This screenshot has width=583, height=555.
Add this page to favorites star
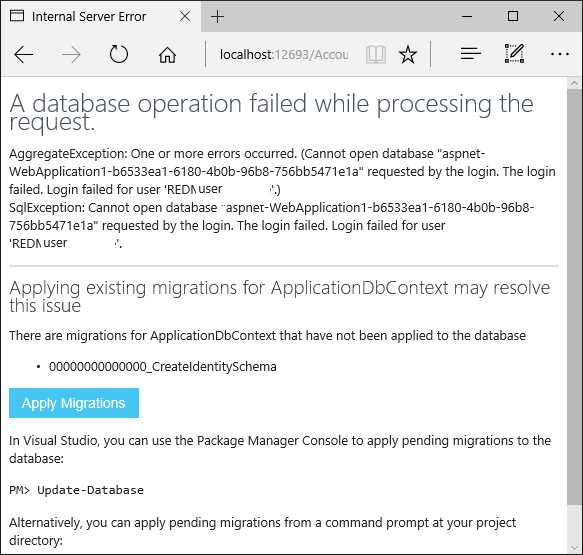tap(408, 55)
